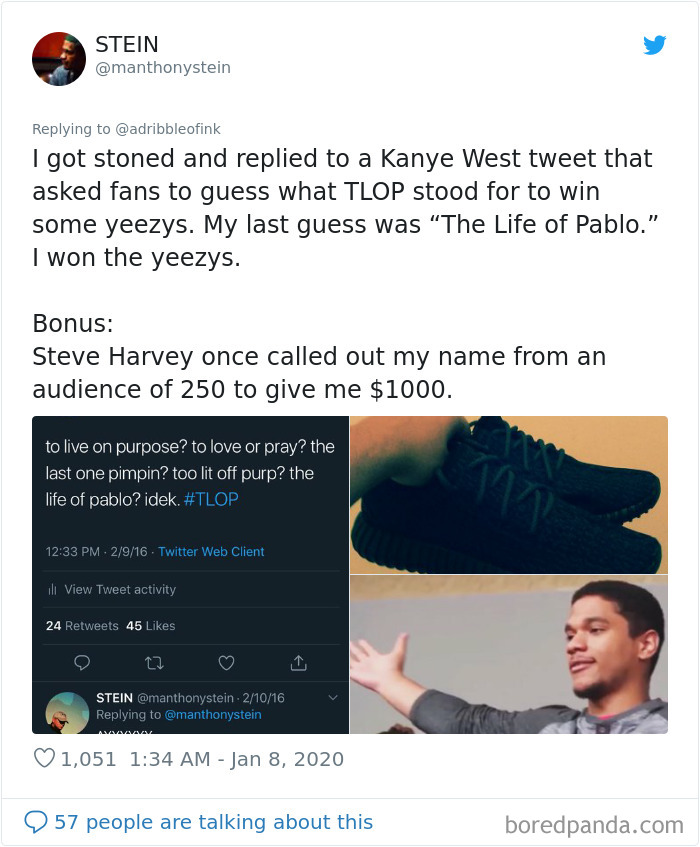The image size is (700, 847).
Task: Open "57 people are talking about this"
Action: pyautogui.click(x=213, y=822)
